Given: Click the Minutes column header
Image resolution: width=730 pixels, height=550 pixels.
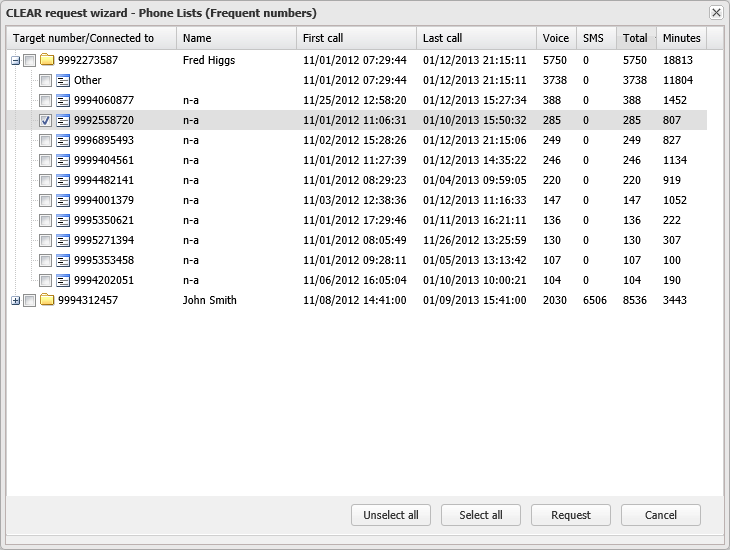Looking at the screenshot, I should point(681,38).
